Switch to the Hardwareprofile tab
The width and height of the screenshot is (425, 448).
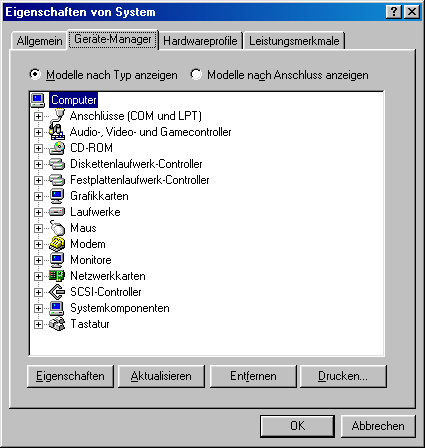200,41
